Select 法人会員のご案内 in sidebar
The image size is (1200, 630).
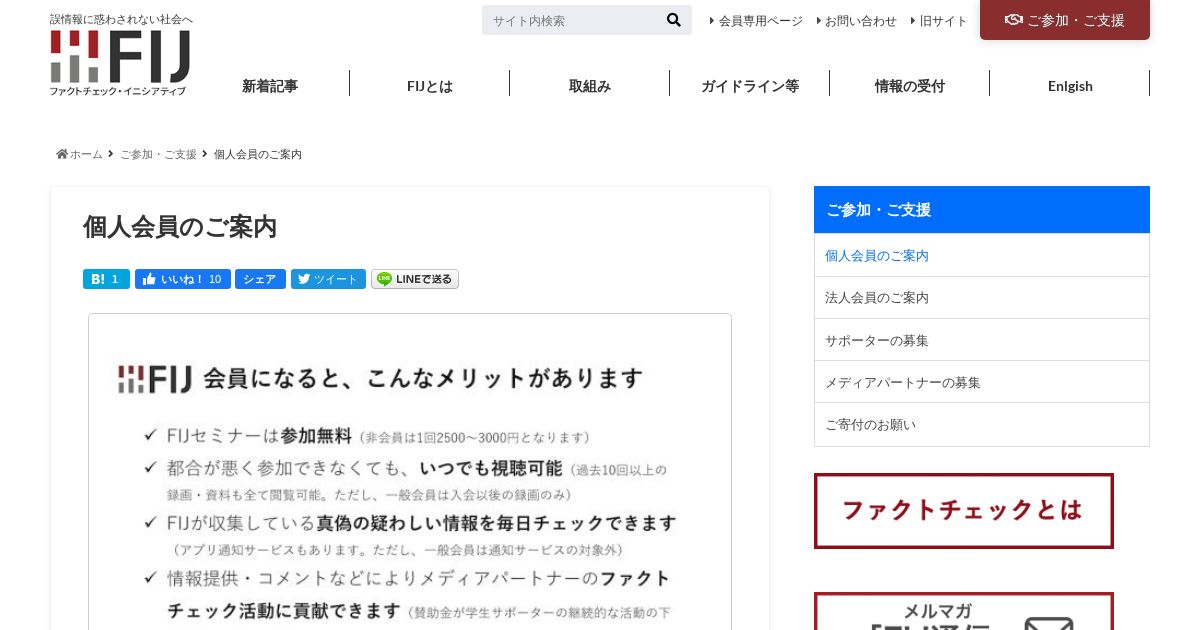(982, 297)
